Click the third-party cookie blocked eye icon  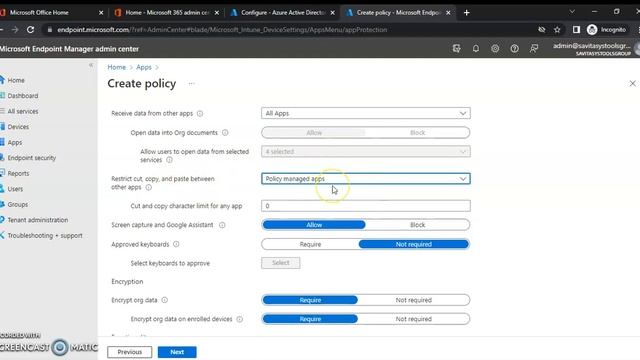point(542,29)
